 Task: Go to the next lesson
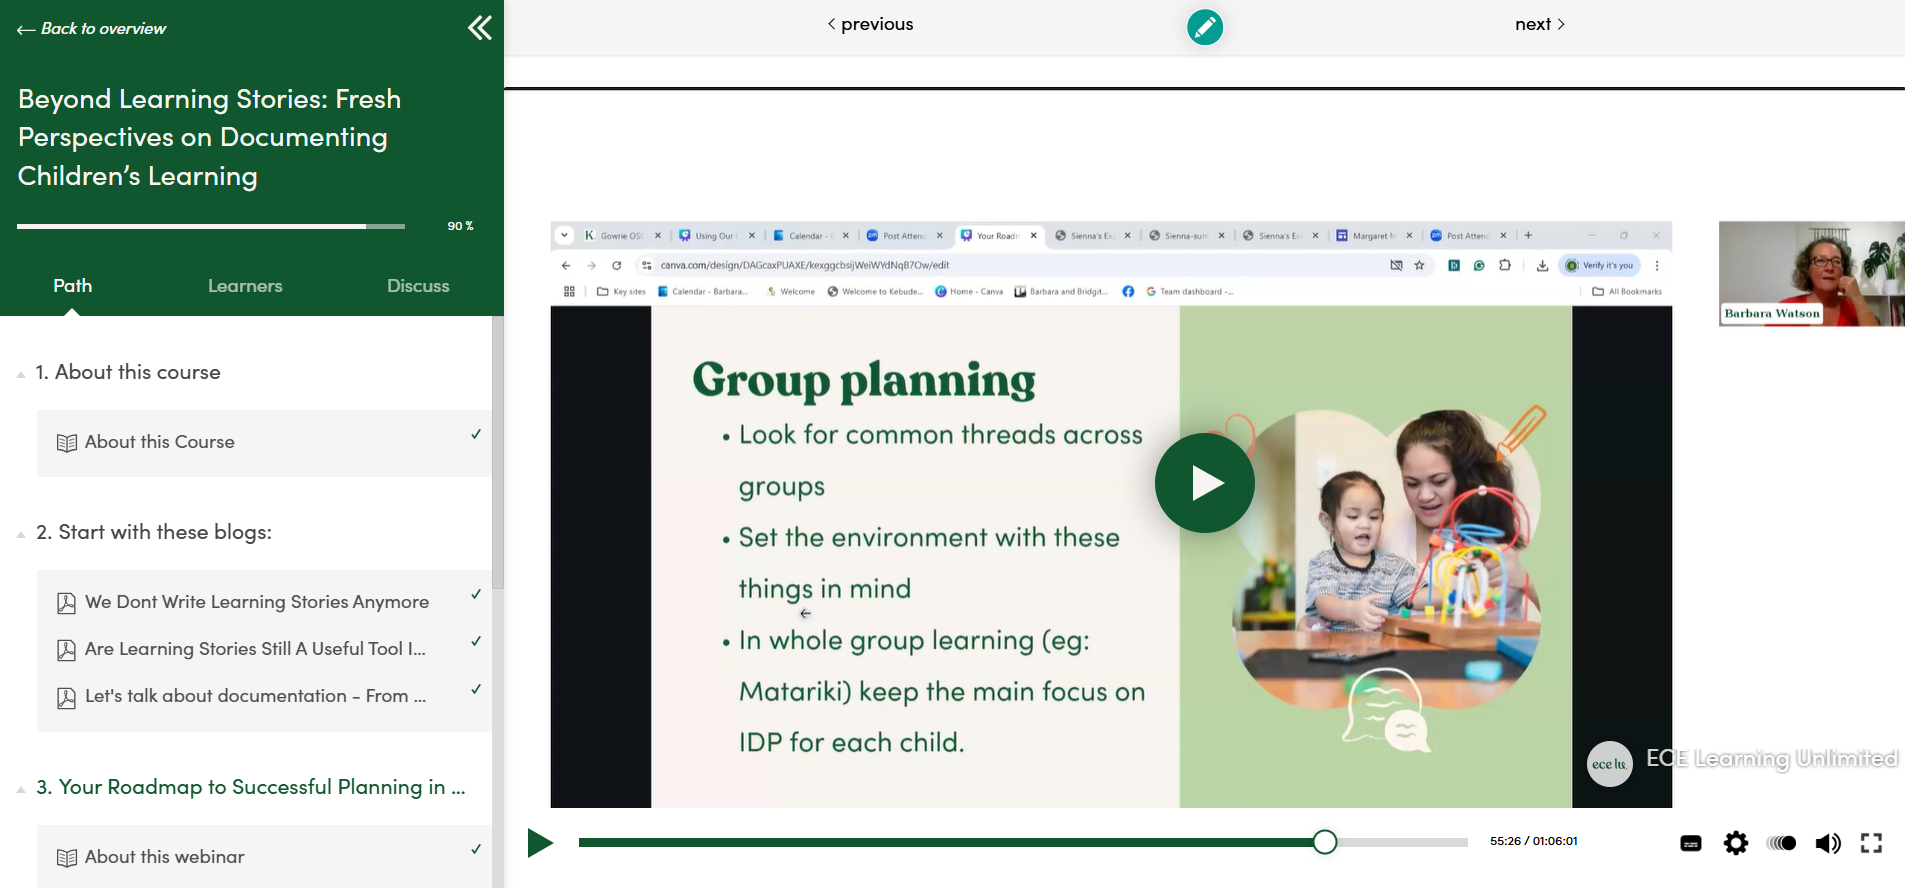click(1539, 24)
